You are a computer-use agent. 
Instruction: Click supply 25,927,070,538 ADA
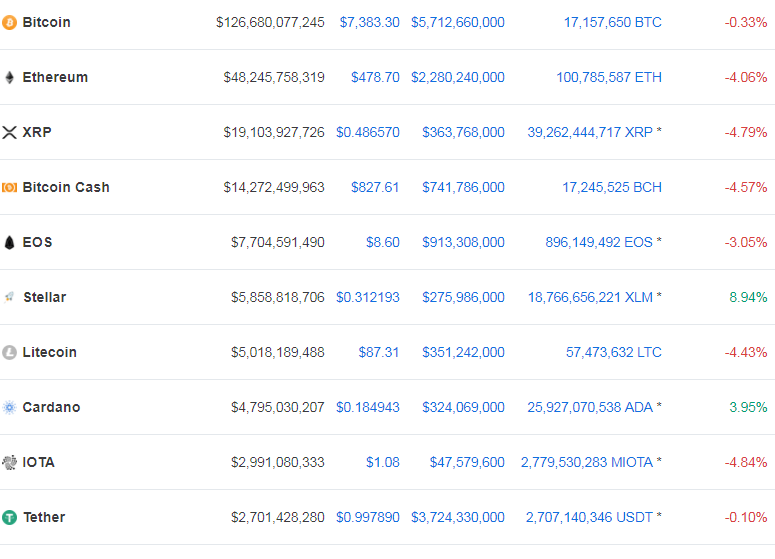coord(590,407)
